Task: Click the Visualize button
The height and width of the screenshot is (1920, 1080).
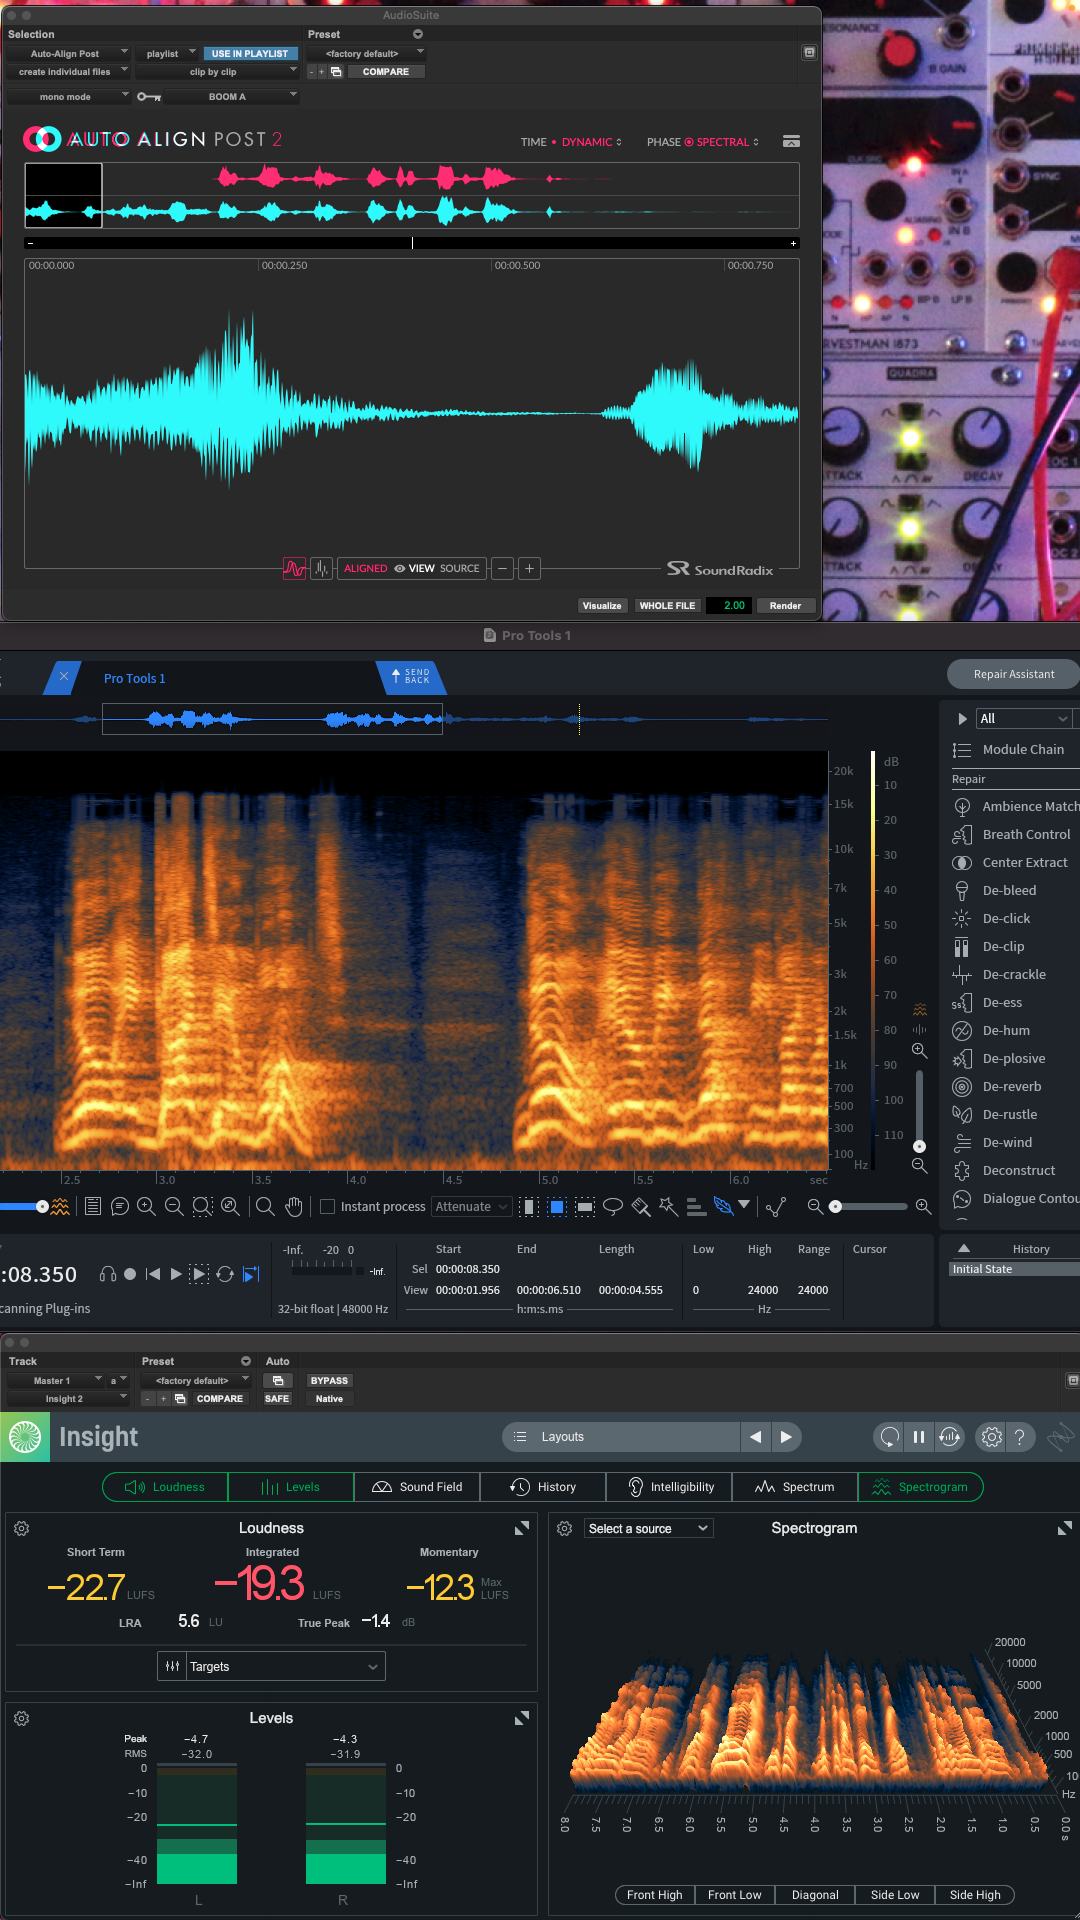Action: [x=602, y=606]
